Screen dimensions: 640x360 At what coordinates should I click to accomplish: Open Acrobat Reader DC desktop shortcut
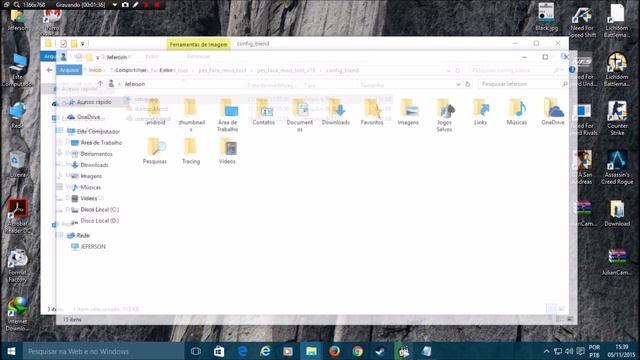pos(18,216)
